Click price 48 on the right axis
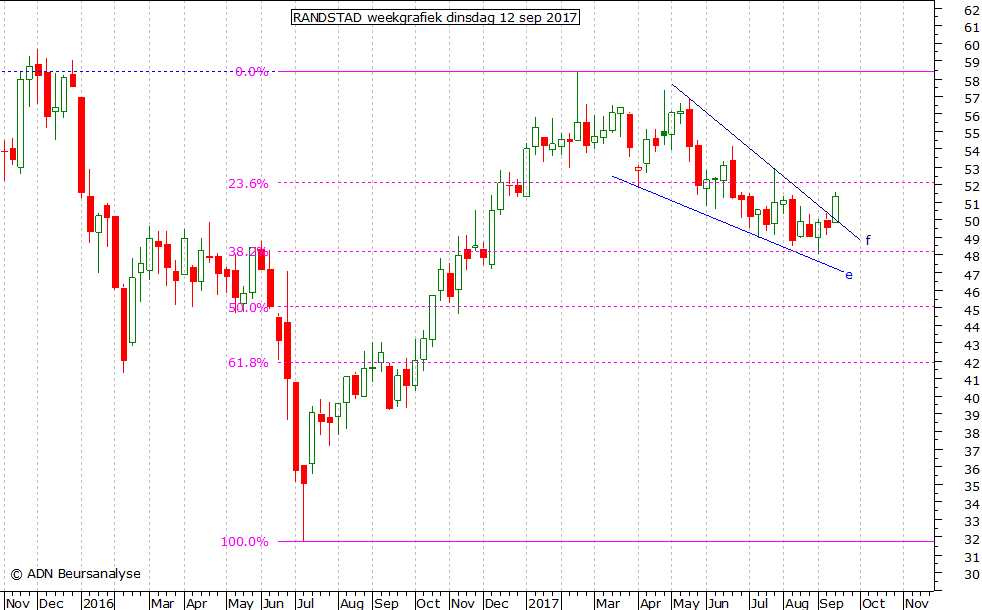 [972, 257]
